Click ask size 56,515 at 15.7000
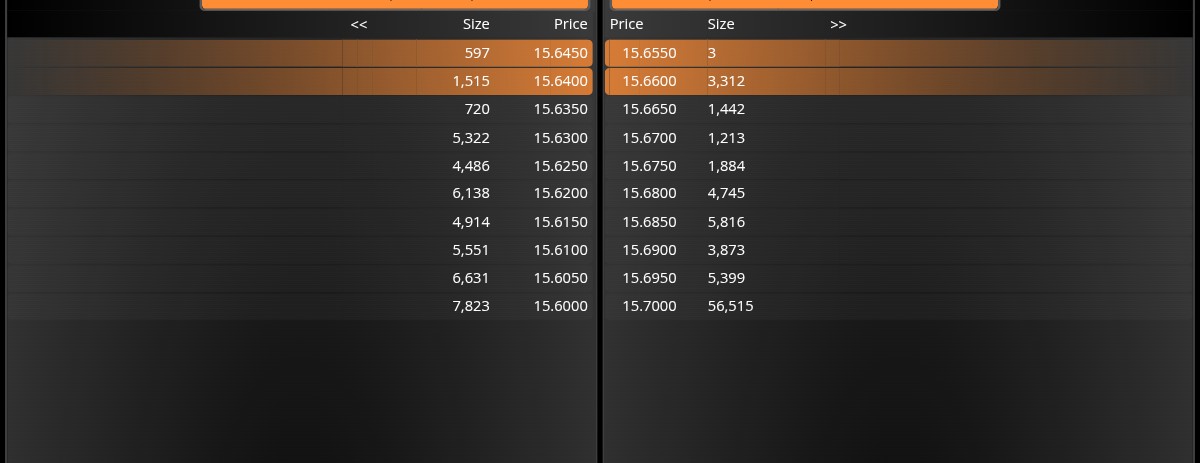This screenshot has height=463, width=1200. point(730,306)
